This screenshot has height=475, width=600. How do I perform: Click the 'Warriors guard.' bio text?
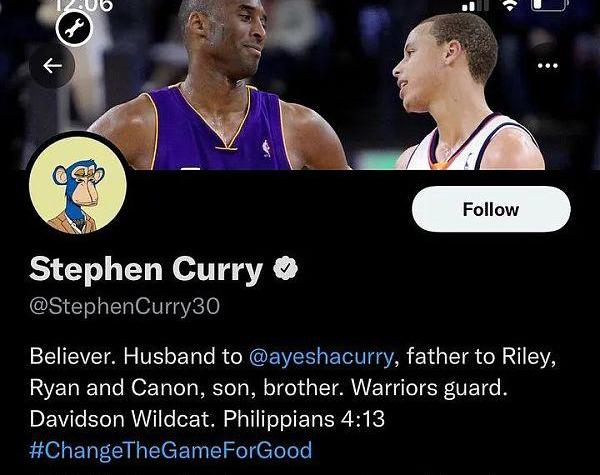pos(429,388)
